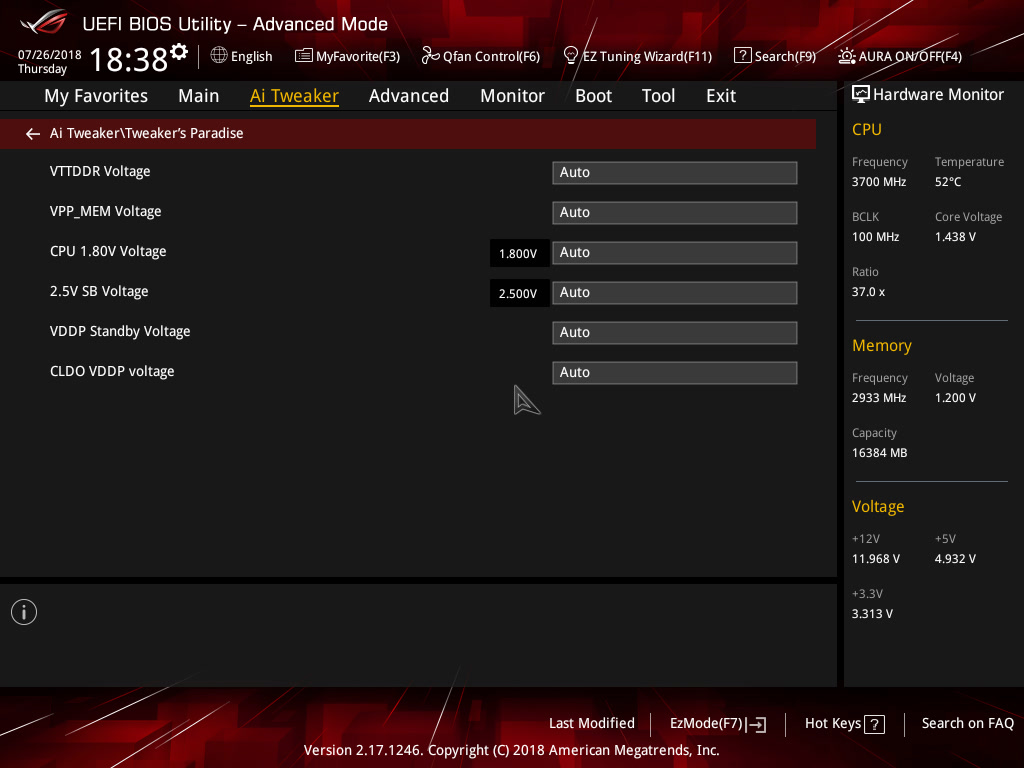Open the Boot tab

(594, 96)
